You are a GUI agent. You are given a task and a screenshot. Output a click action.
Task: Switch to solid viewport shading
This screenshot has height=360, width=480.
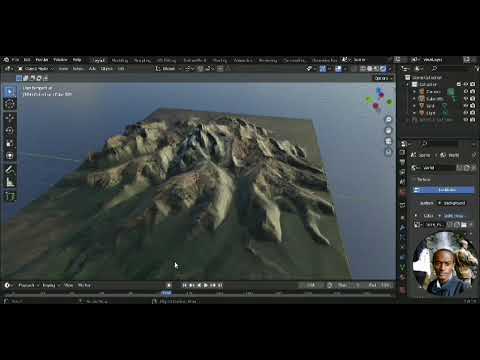[x=370, y=69]
